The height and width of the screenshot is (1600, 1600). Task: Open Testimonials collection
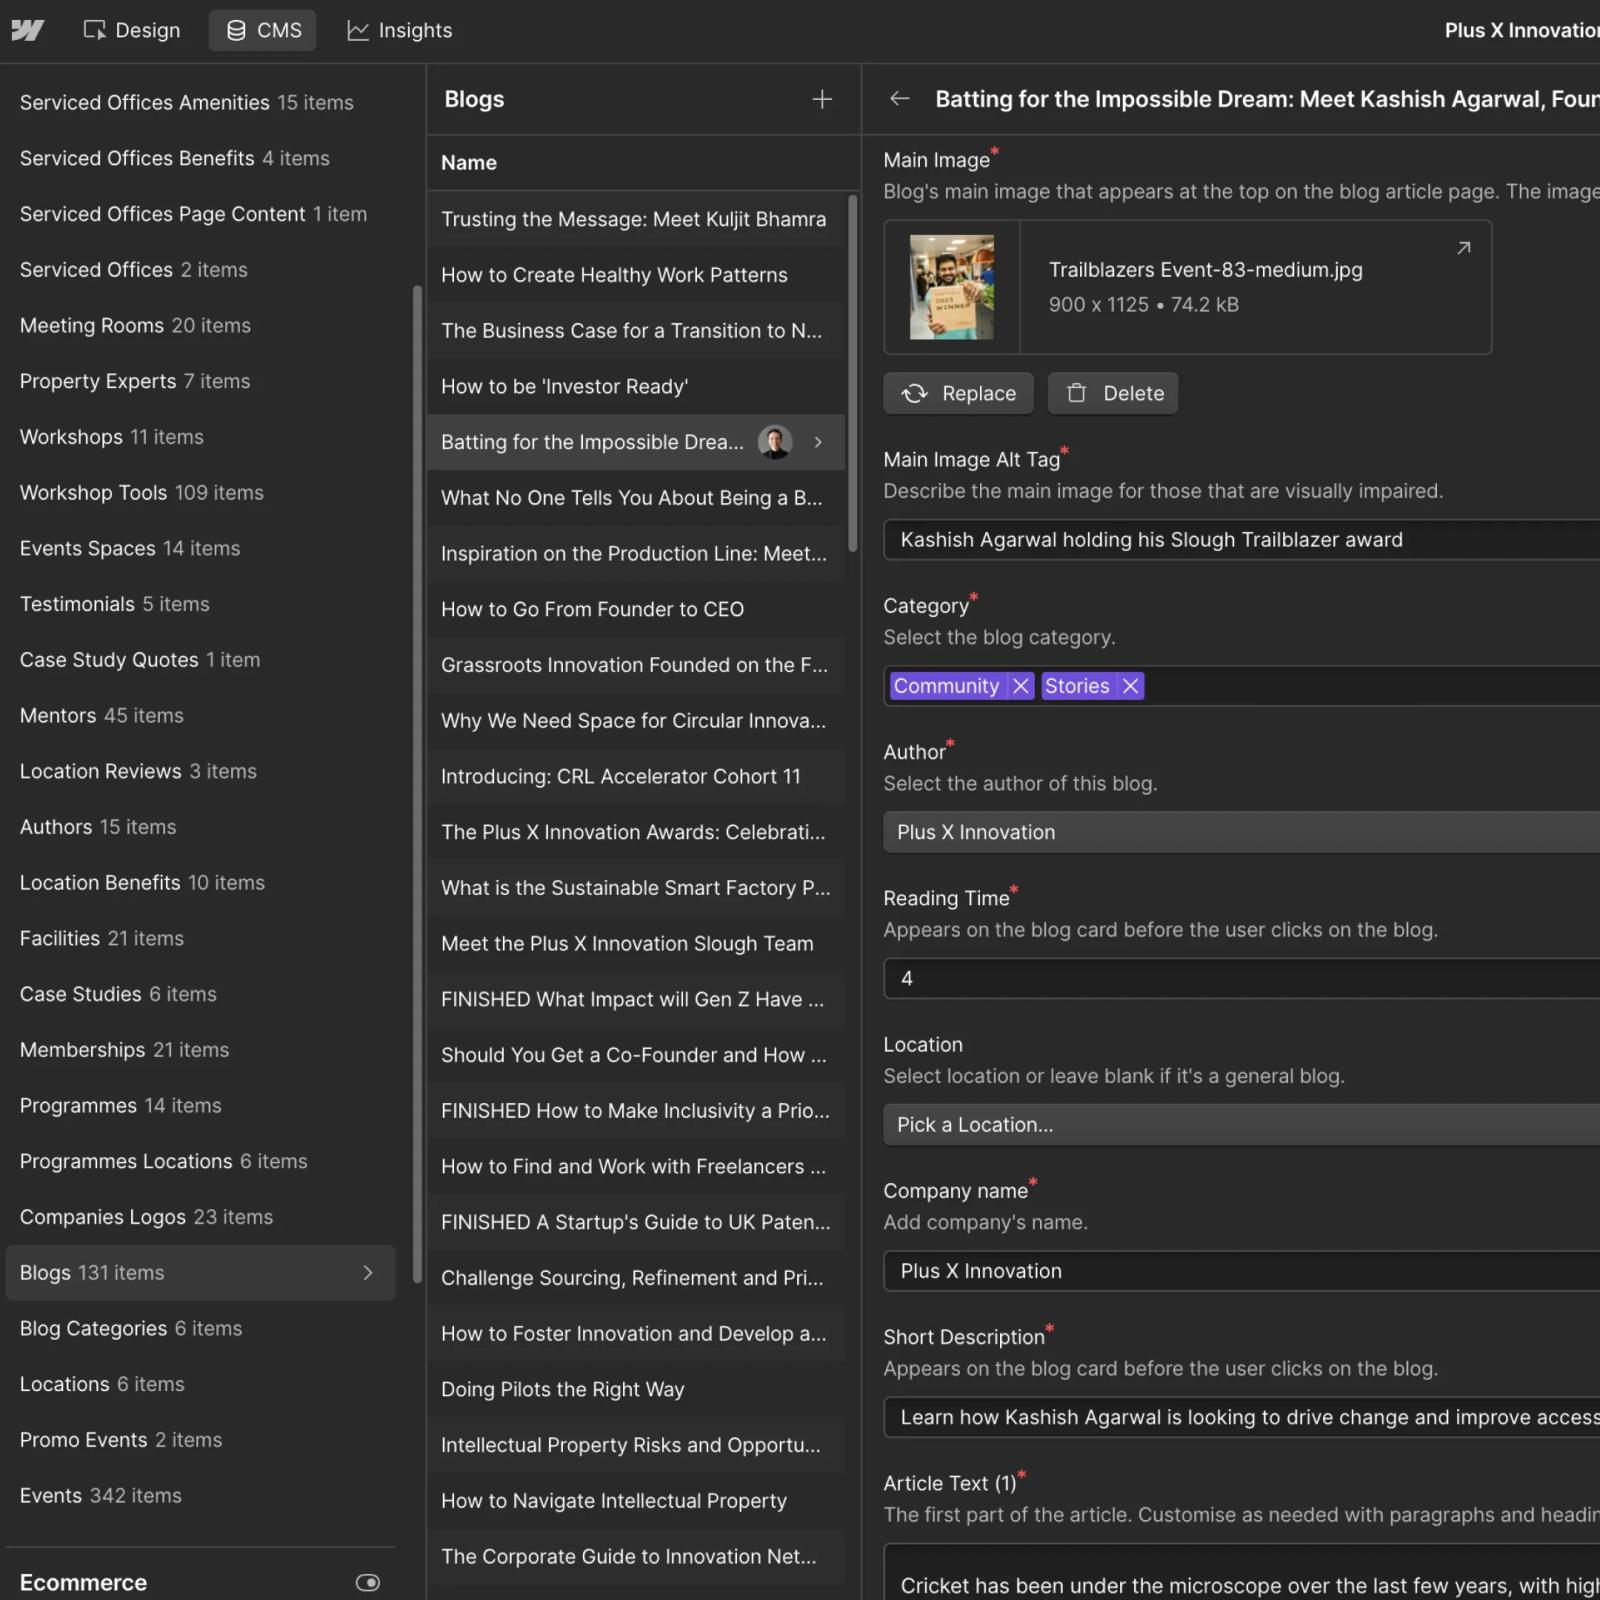coord(114,604)
